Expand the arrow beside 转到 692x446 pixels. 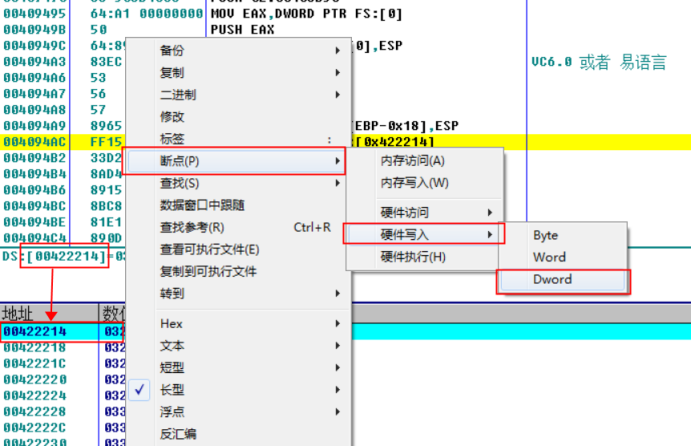coord(338,293)
